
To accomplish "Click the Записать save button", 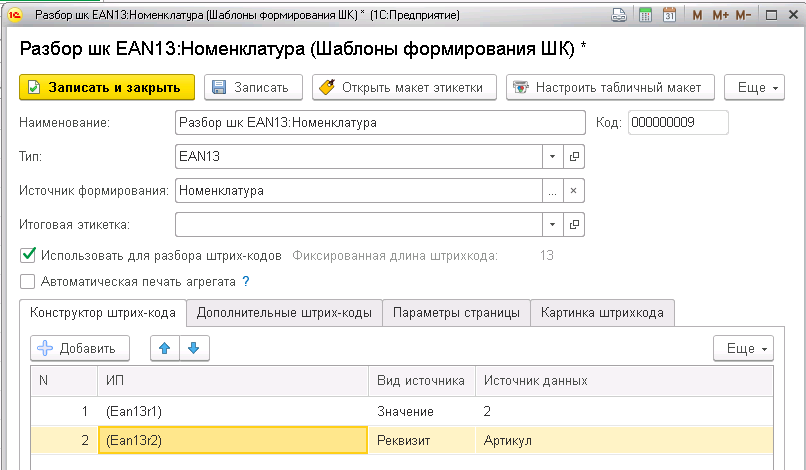I will click(x=253, y=87).
